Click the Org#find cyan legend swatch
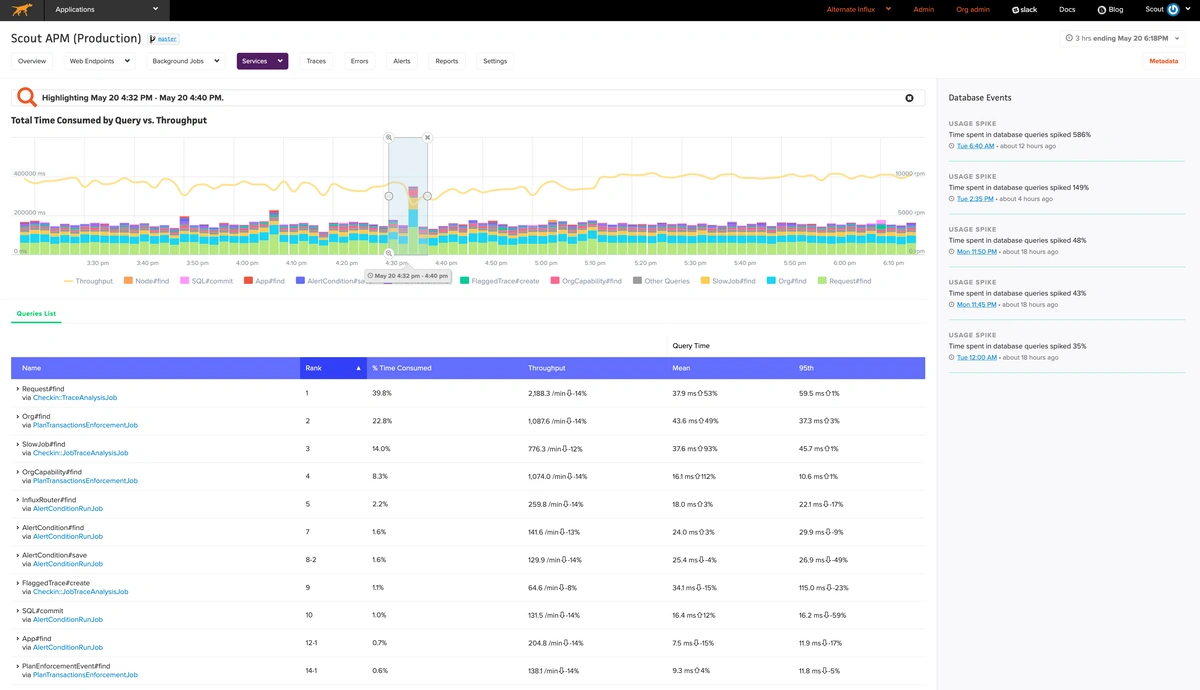This screenshot has height=690, width=1200. (x=771, y=281)
